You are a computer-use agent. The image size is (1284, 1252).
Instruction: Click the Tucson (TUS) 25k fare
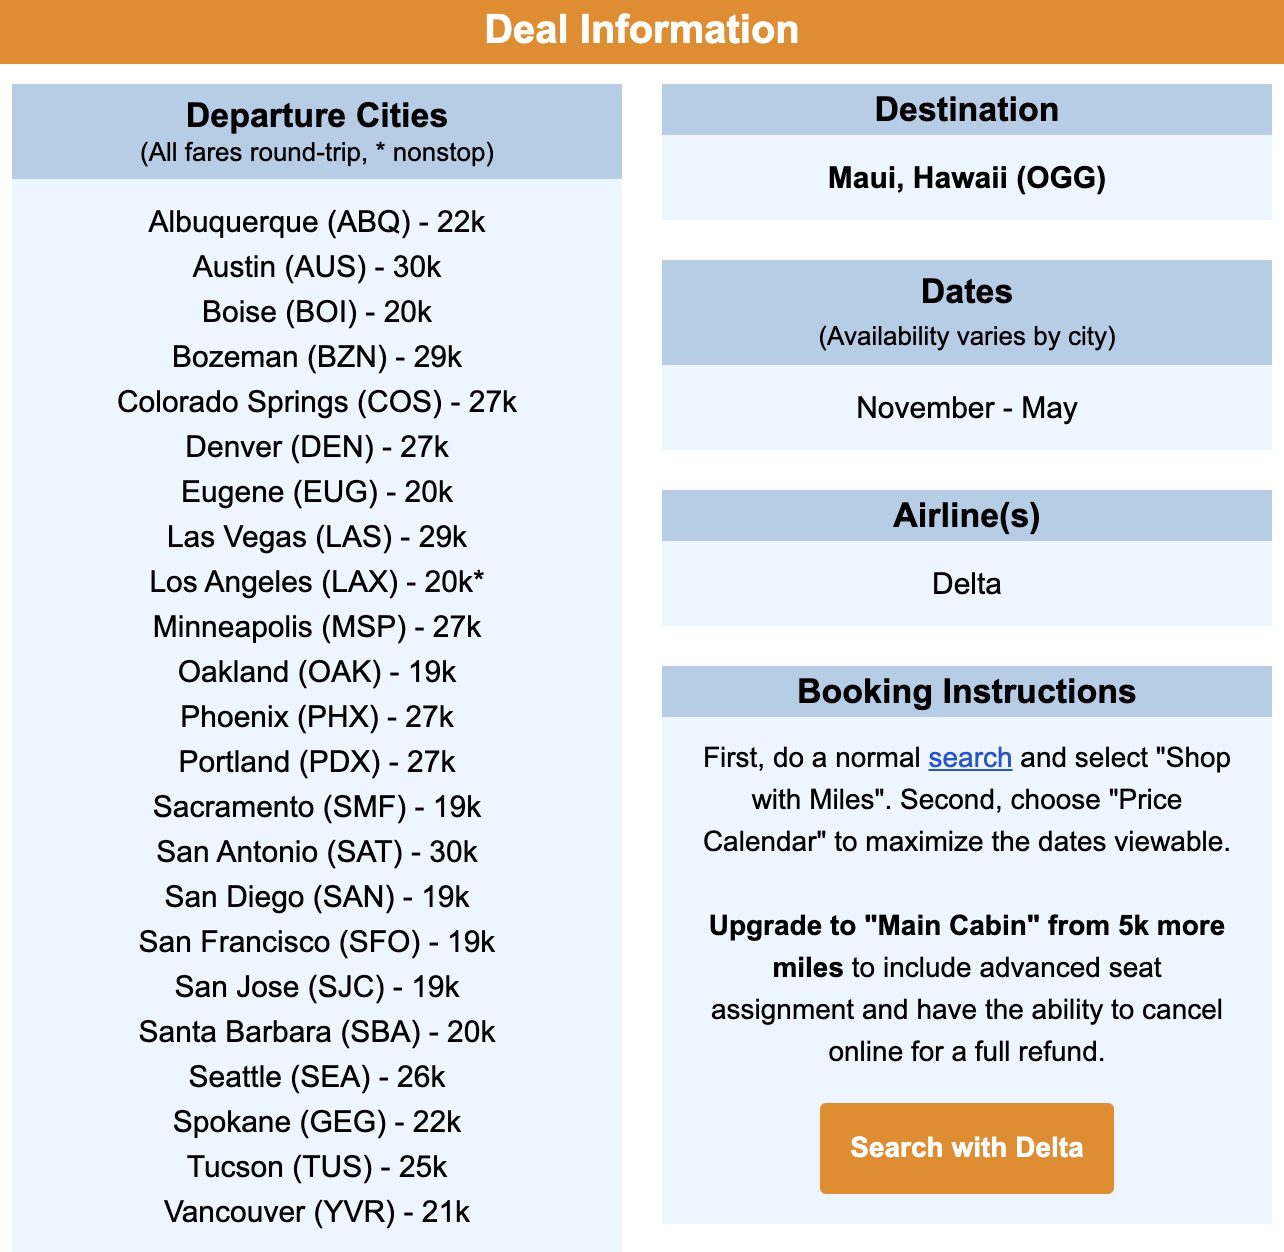317,1167
